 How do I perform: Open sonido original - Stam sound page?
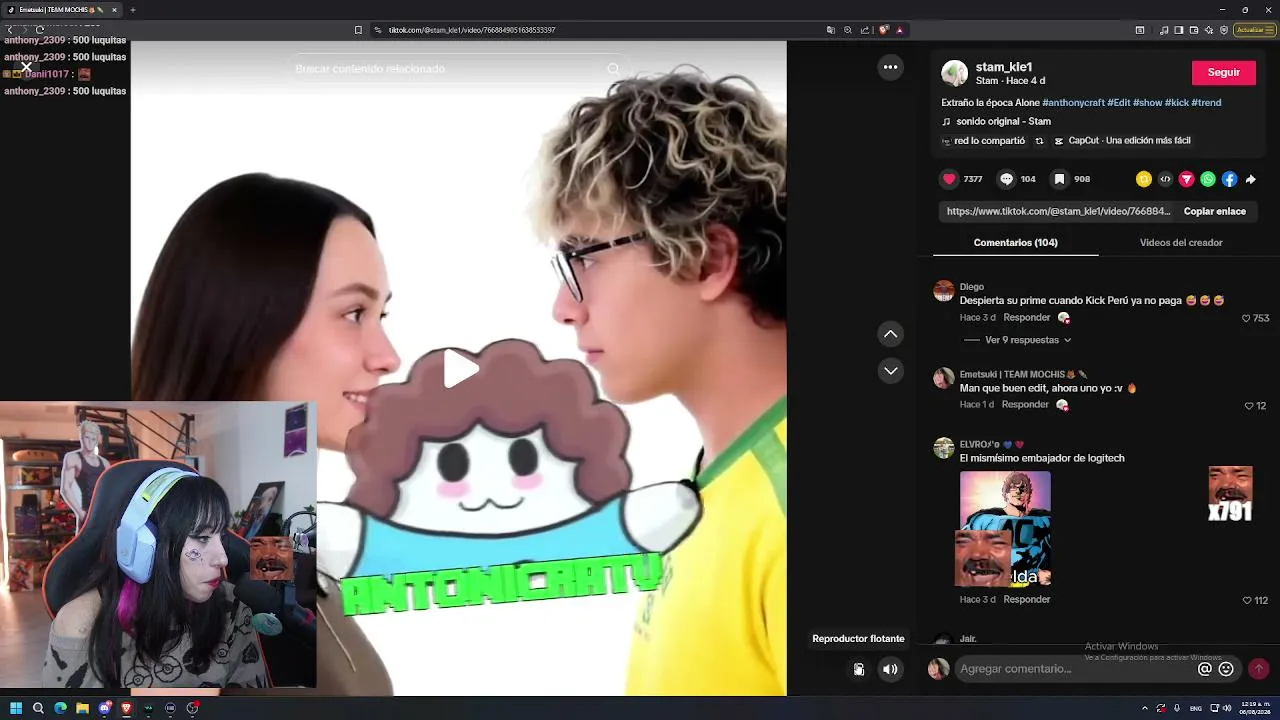click(1003, 122)
